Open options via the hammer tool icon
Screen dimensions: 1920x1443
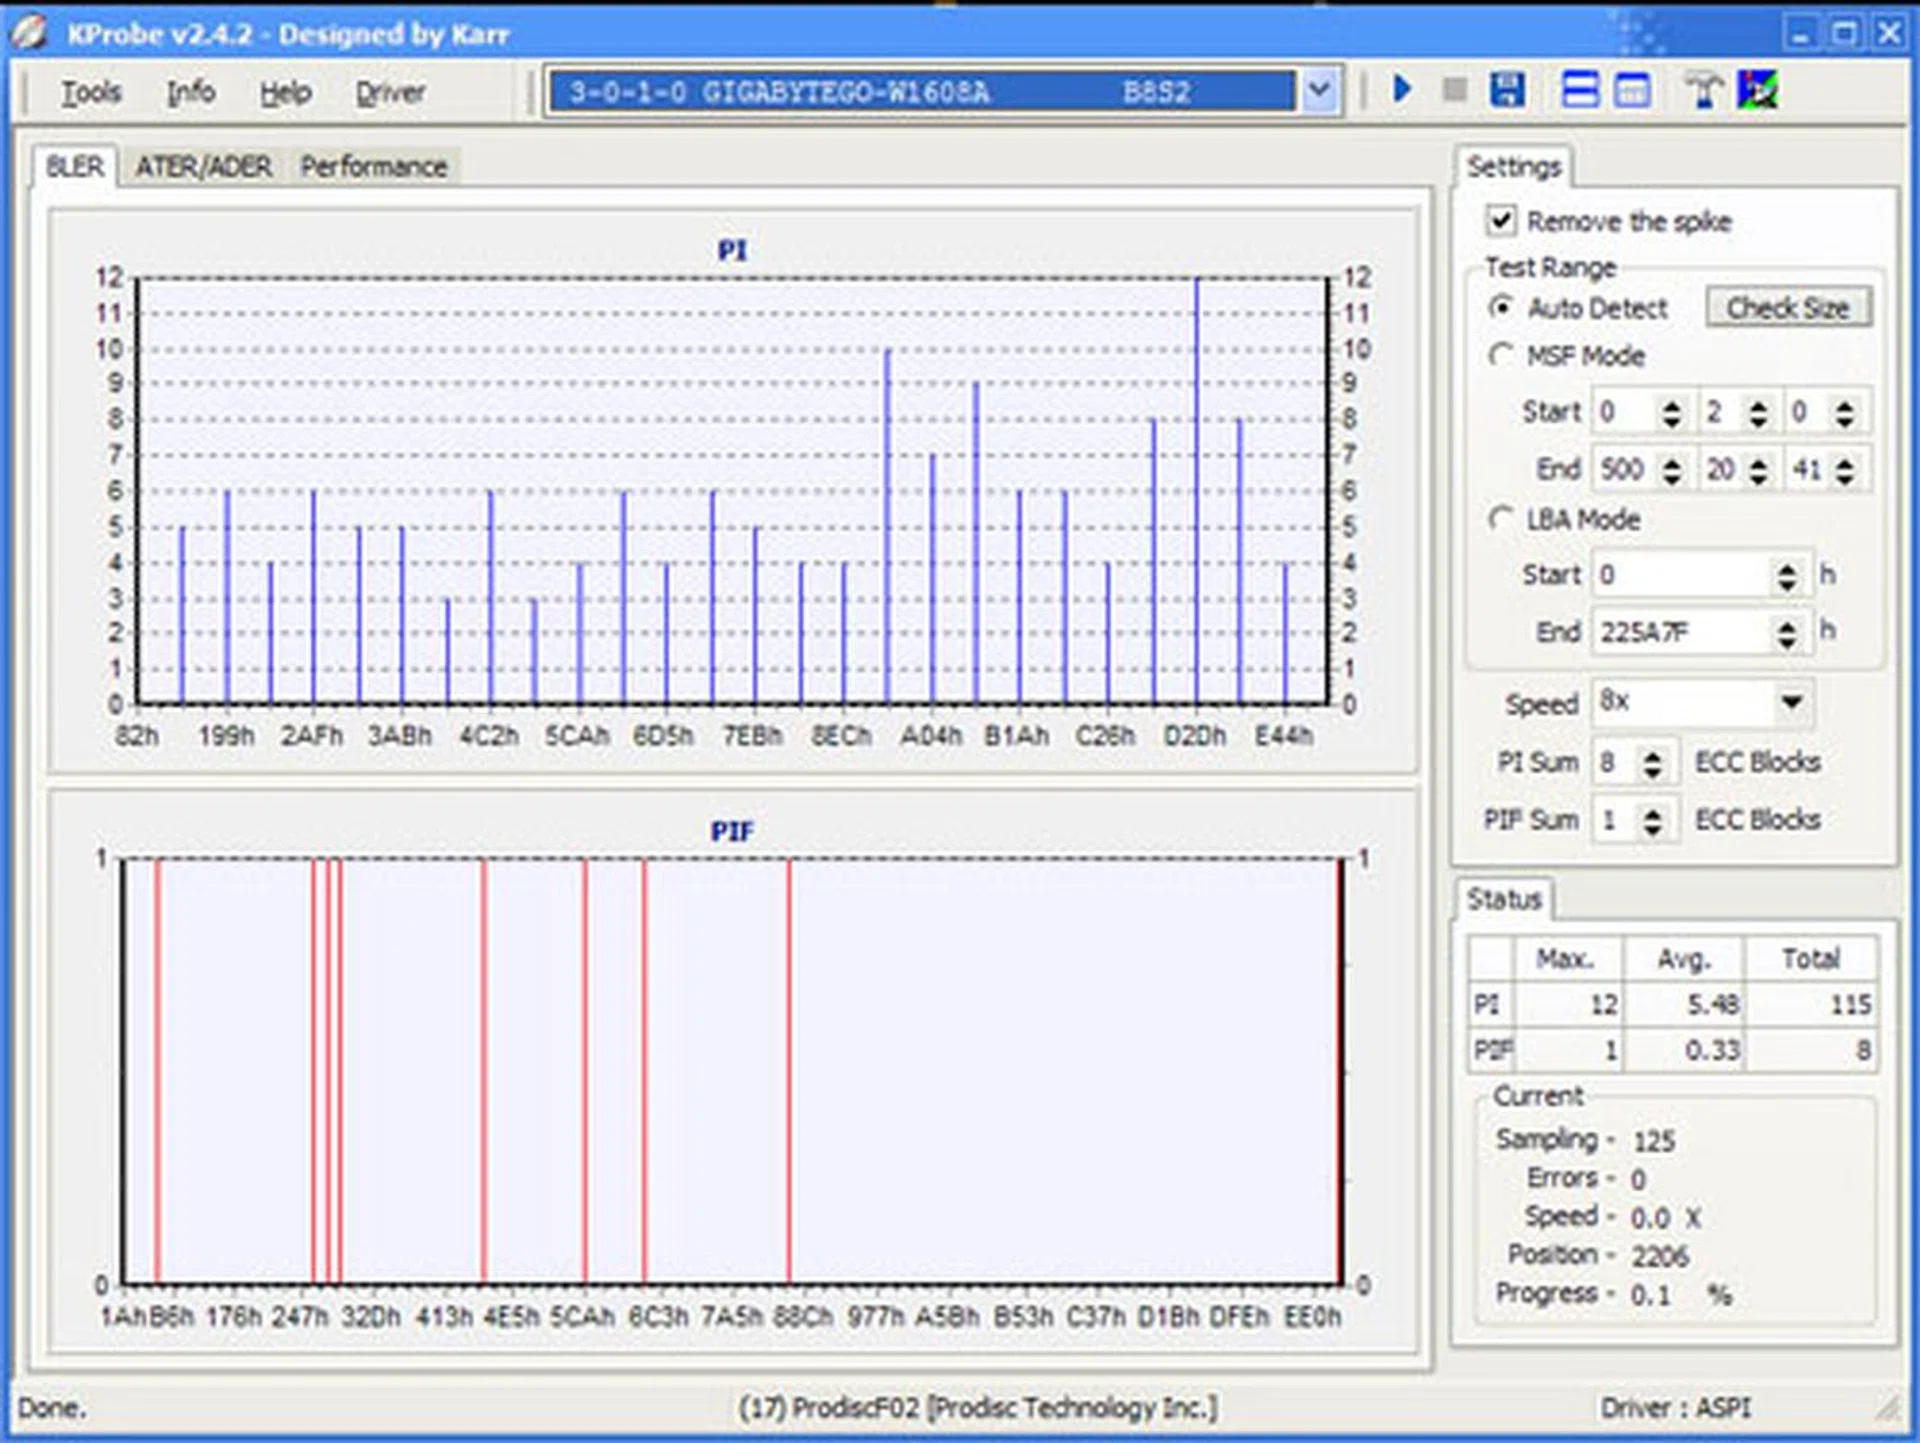[x=1703, y=90]
